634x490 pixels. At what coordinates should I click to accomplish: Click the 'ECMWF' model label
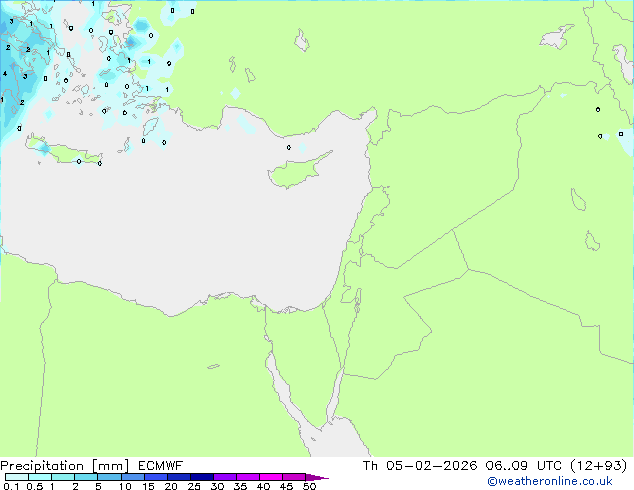pos(161,466)
